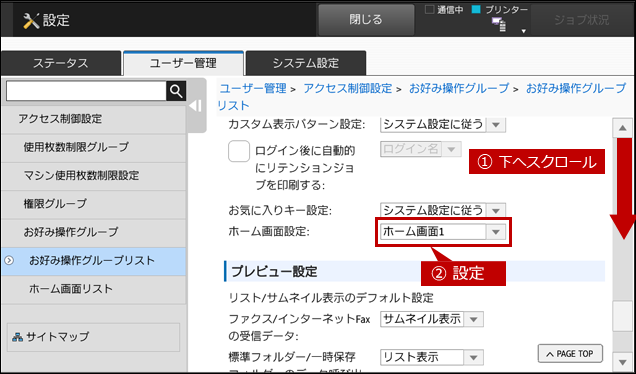Screen dimensions: 636x374
Task: Follow the アクセス制御設定 breadcrumb link
Action: coord(348,88)
